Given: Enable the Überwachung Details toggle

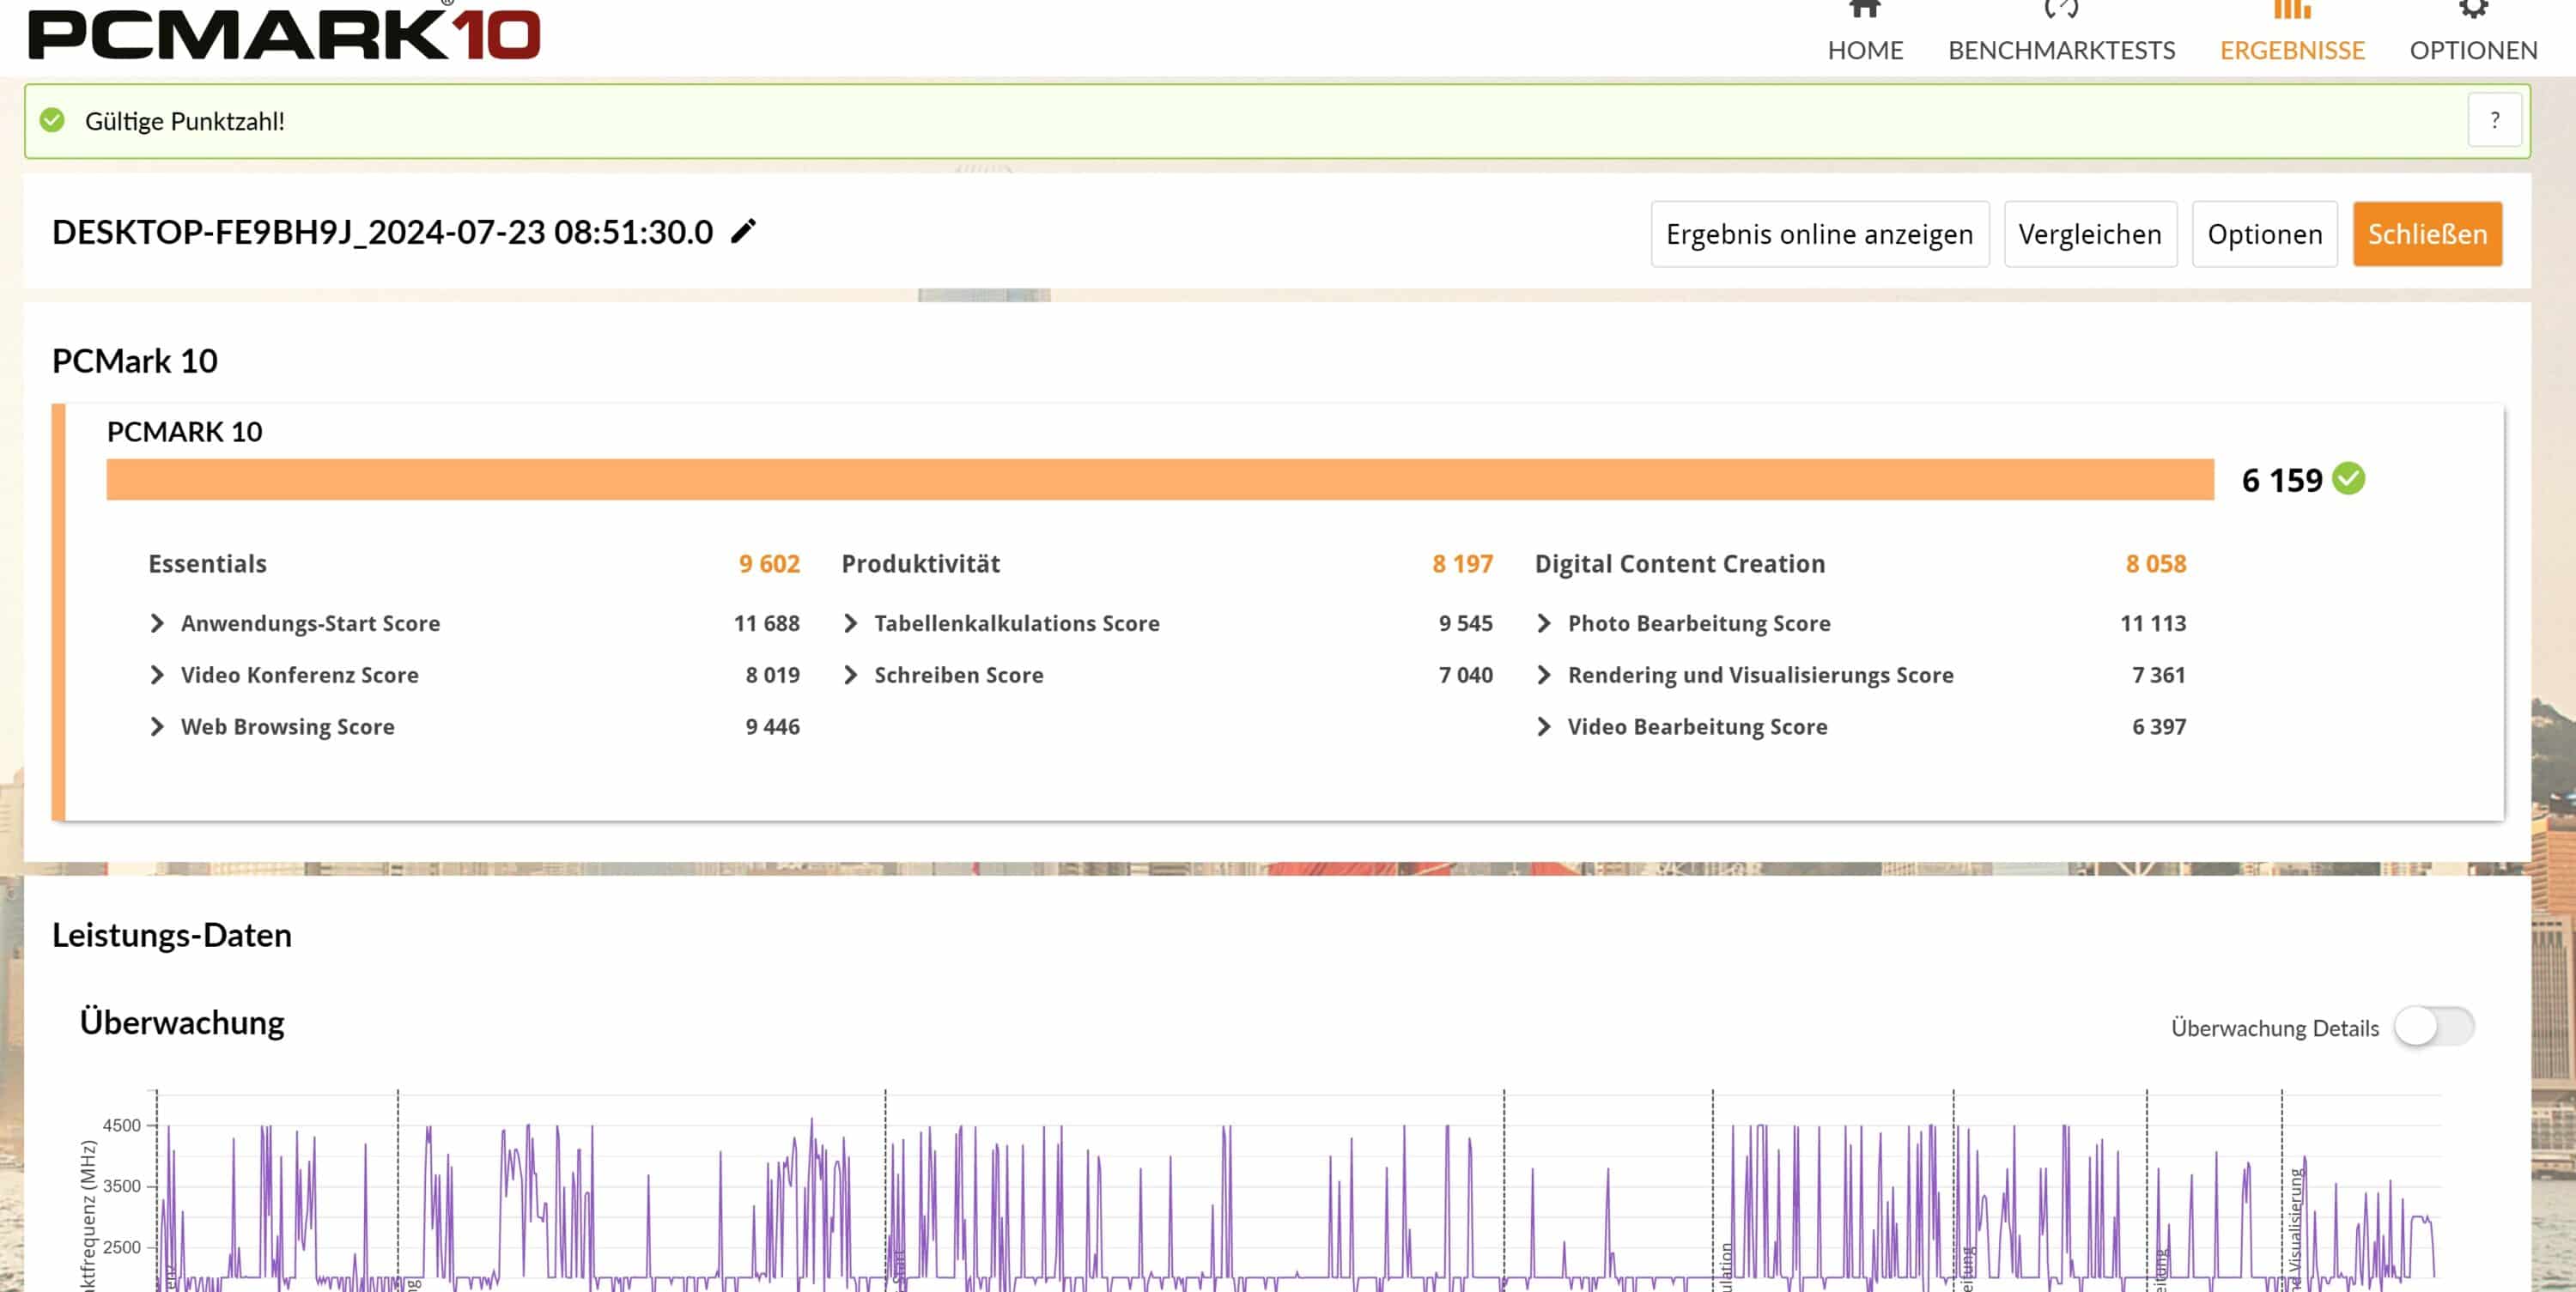Looking at the screenshot, I should [2433, 1027].
